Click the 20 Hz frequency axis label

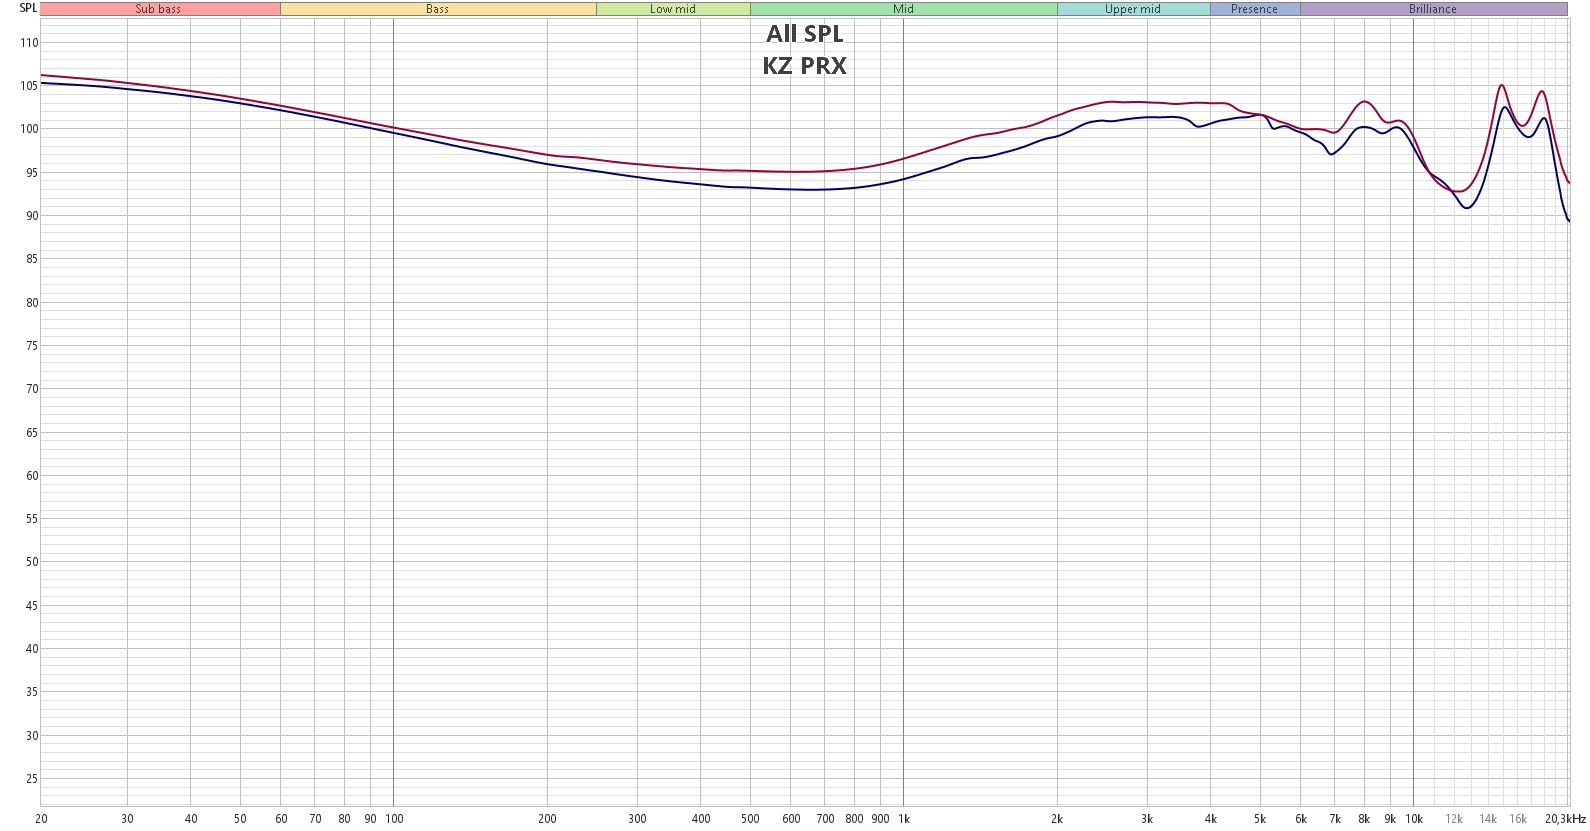coord(41,819)
